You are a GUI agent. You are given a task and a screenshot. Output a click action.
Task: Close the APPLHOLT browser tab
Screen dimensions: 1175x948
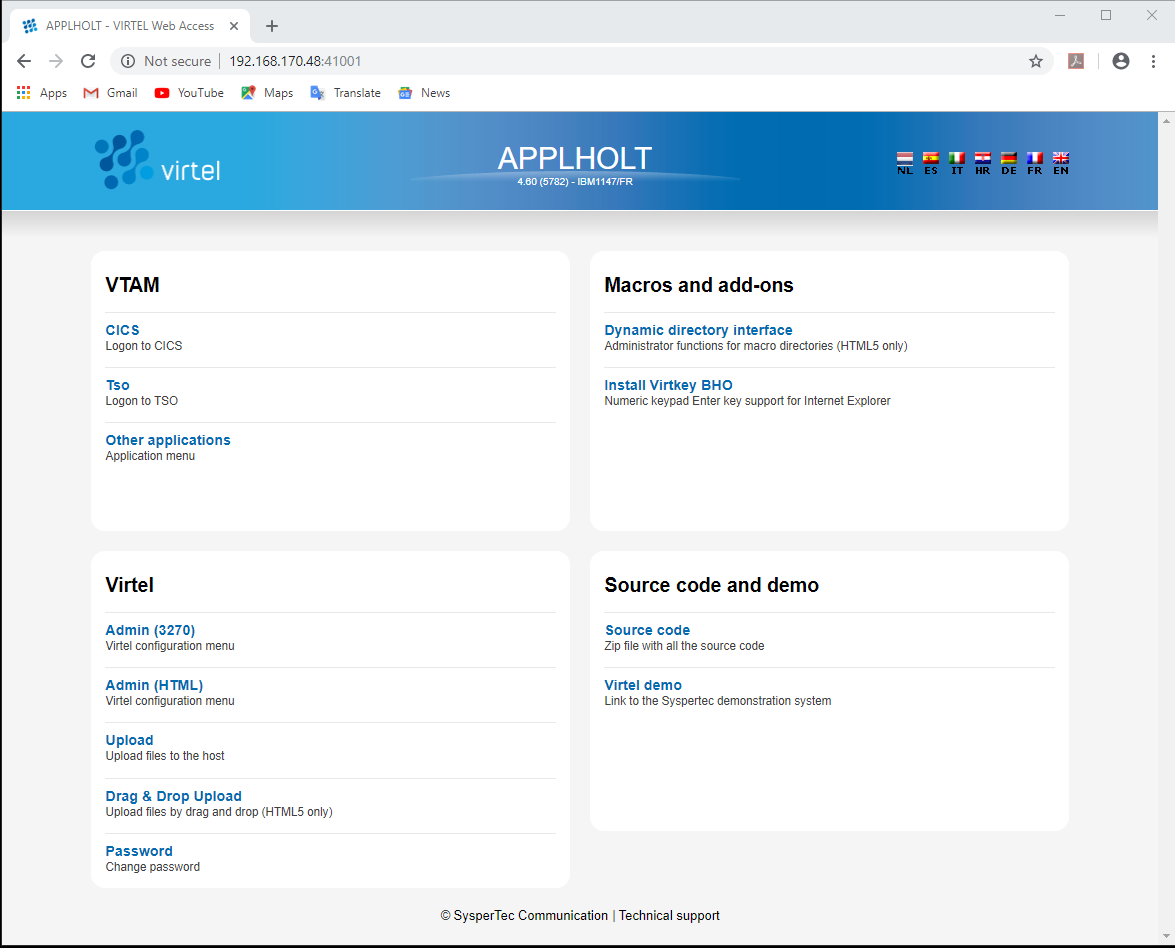click(x=234, y=26)
